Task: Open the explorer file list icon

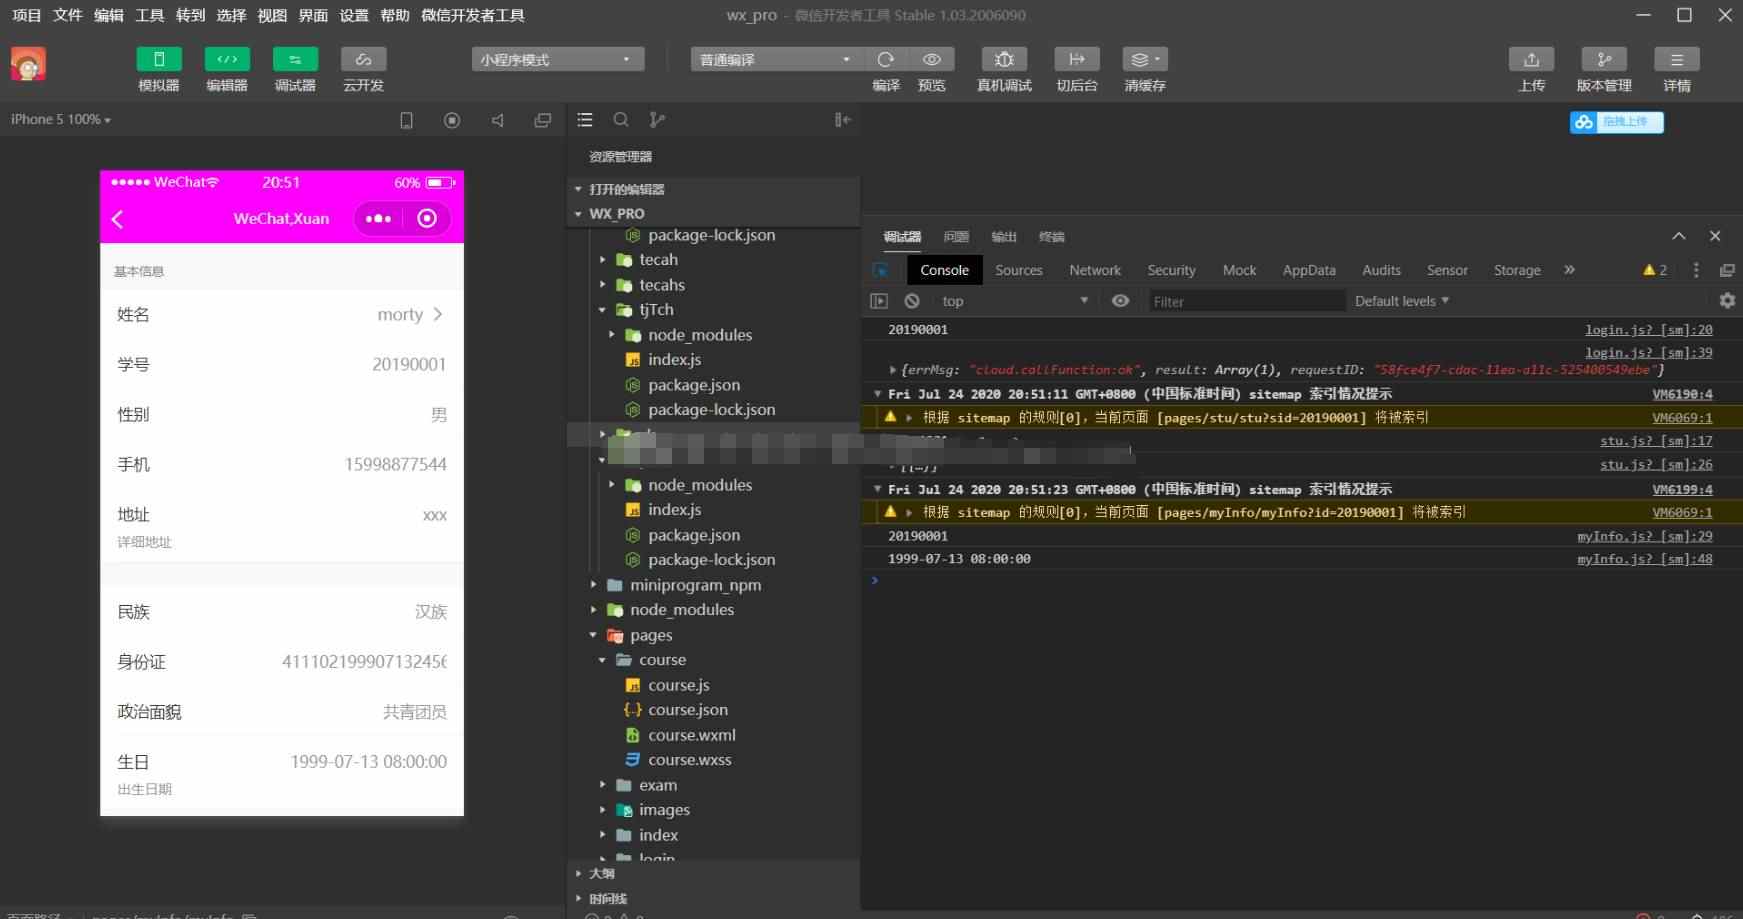Action: (585, 120)
